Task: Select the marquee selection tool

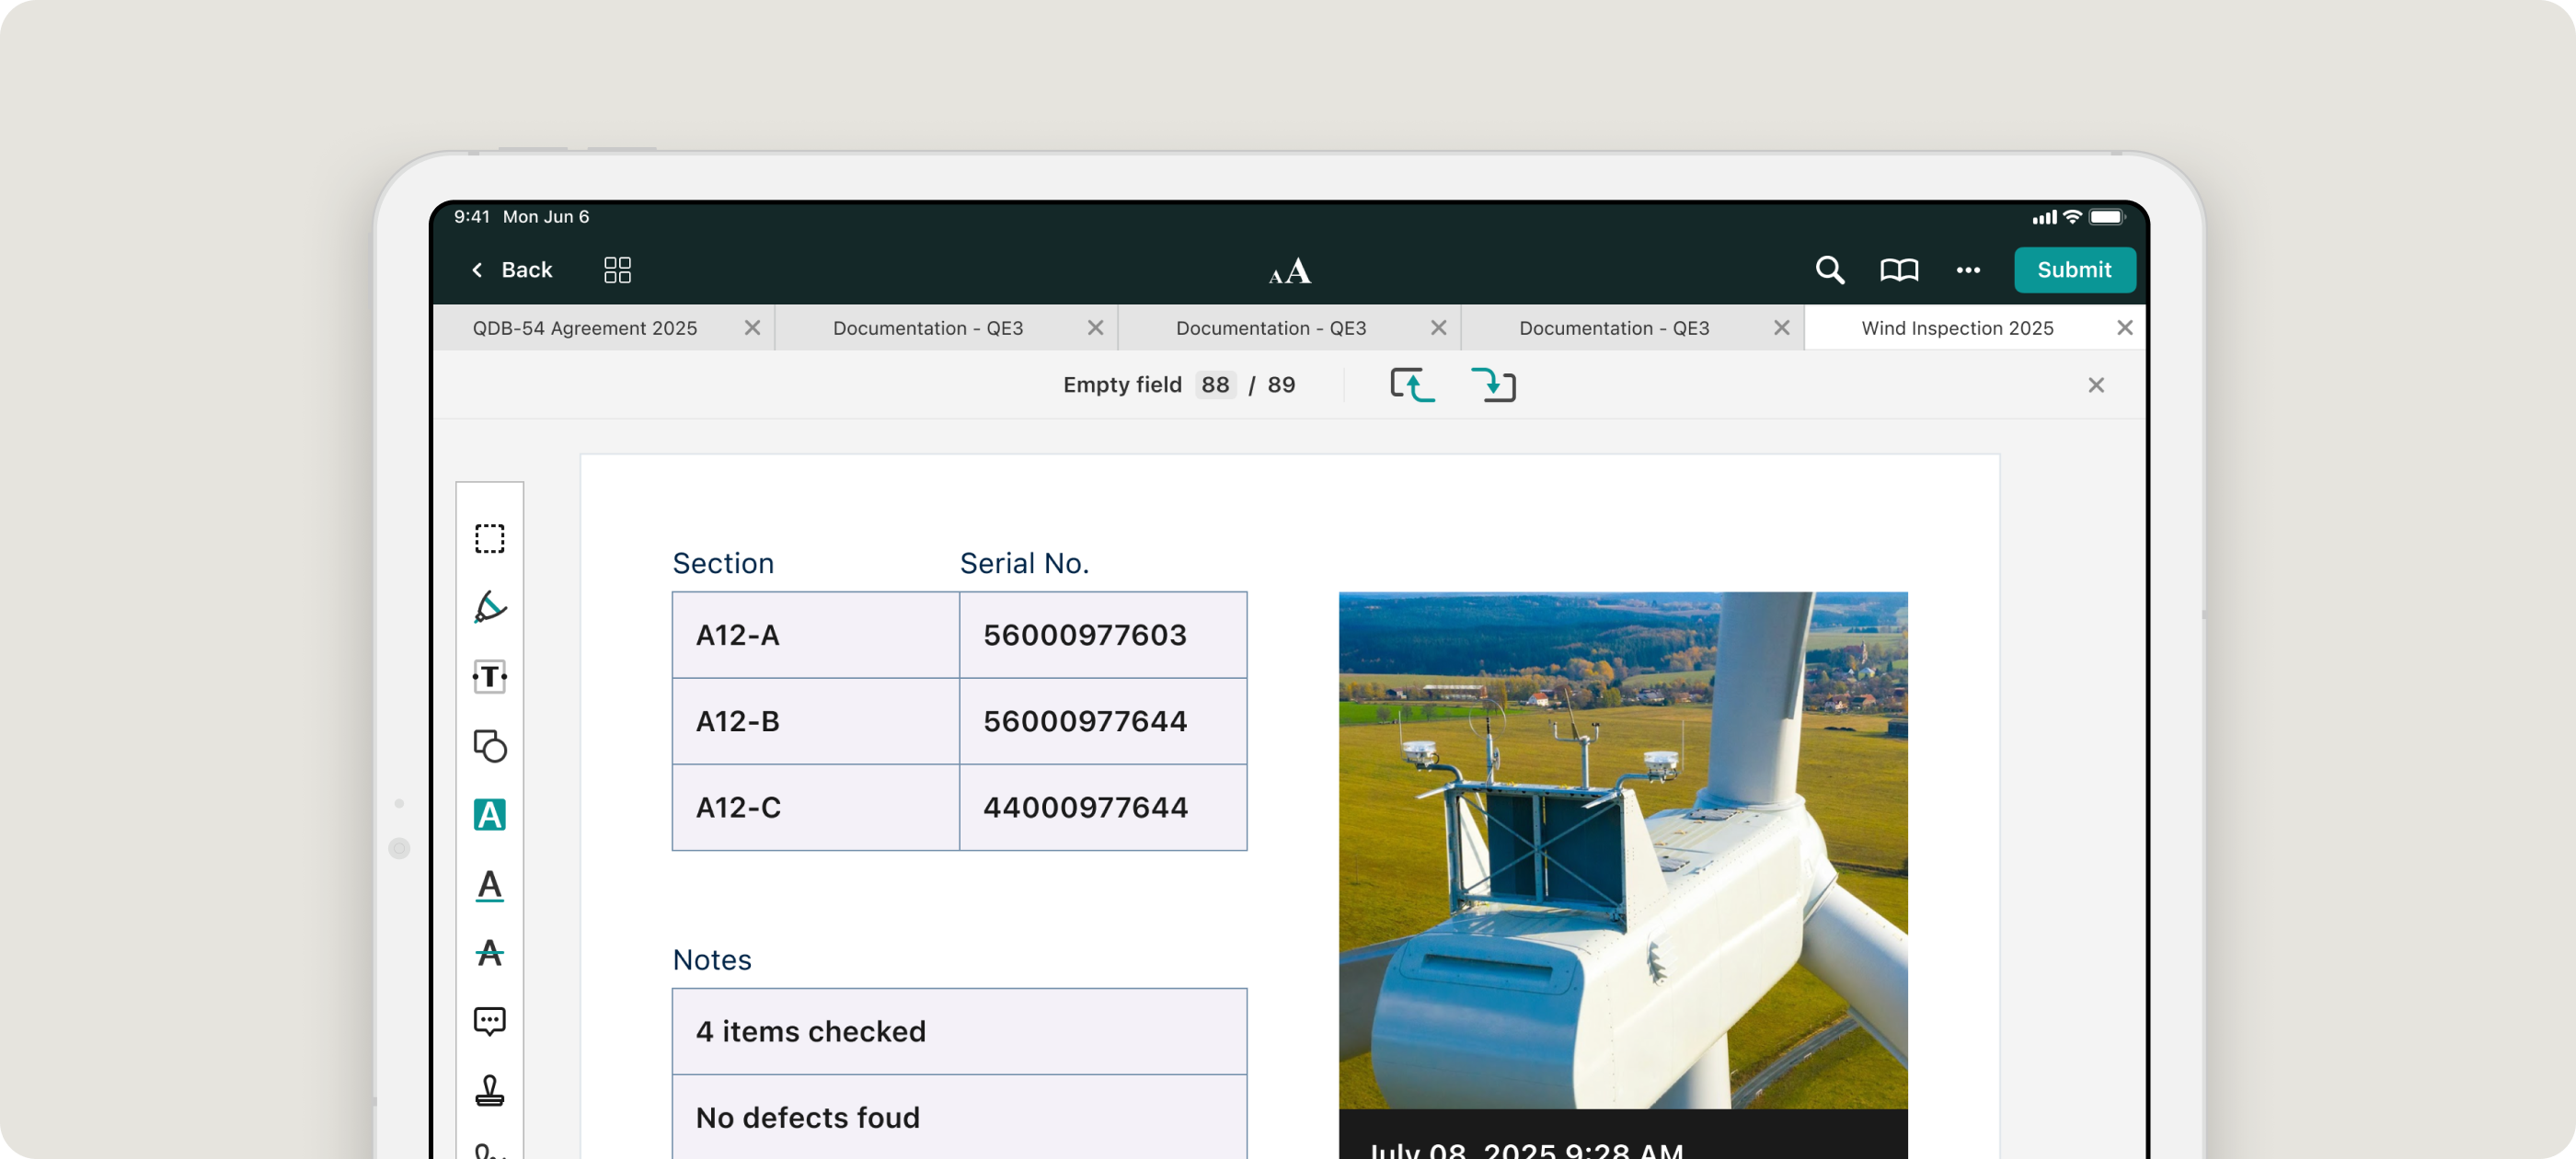Action: (x=489, y=538)
